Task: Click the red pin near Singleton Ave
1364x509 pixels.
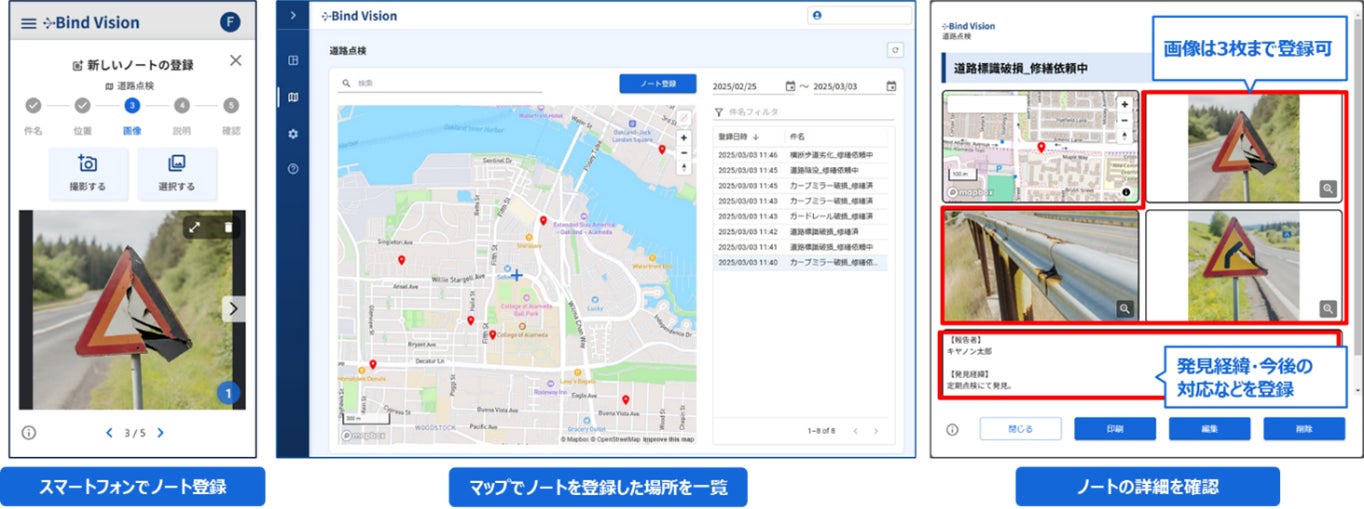Action: click(402, 260)
